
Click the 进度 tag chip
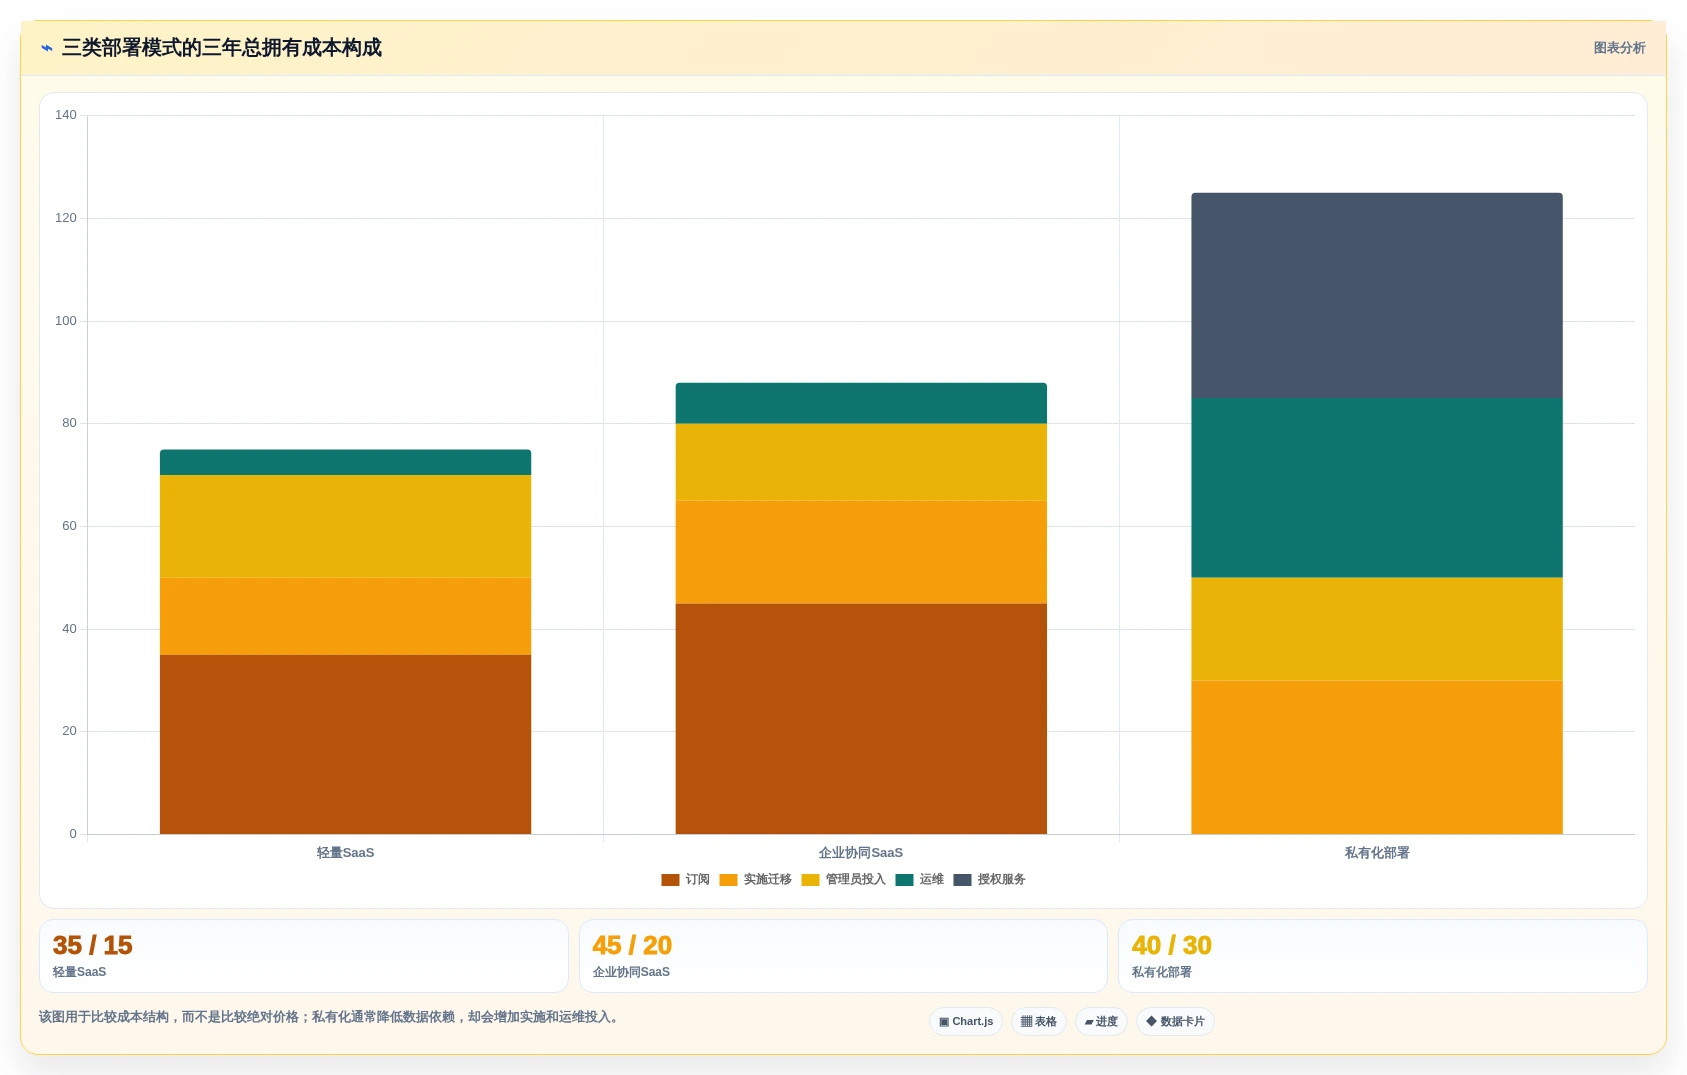1101,1021
